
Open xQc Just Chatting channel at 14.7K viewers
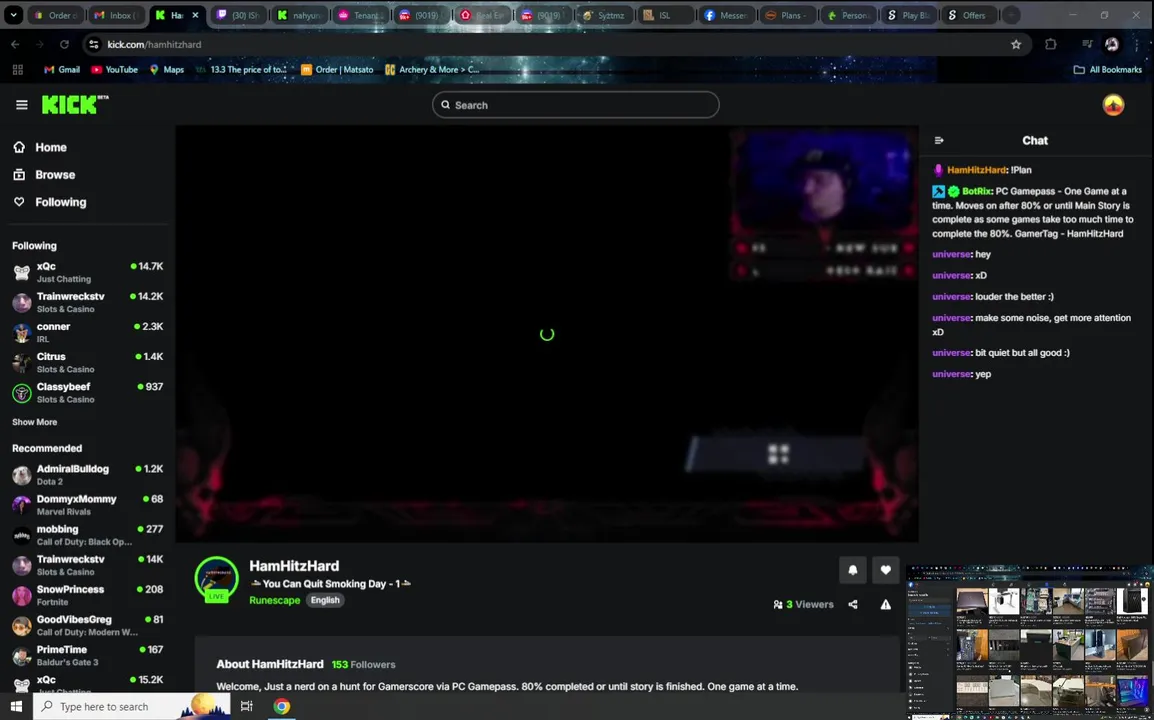point(88,272)
